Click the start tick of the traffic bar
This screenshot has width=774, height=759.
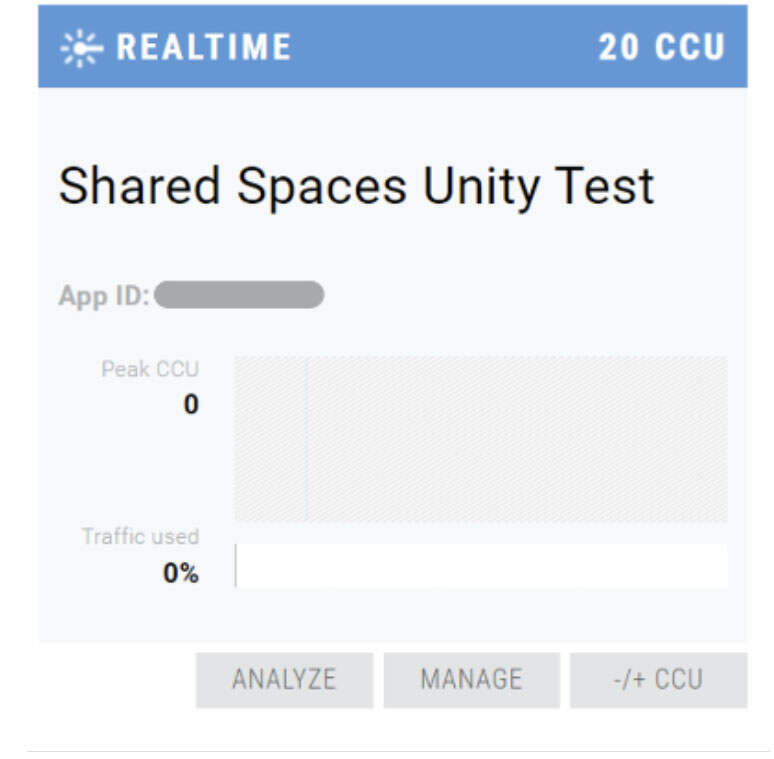coord(236,566)
